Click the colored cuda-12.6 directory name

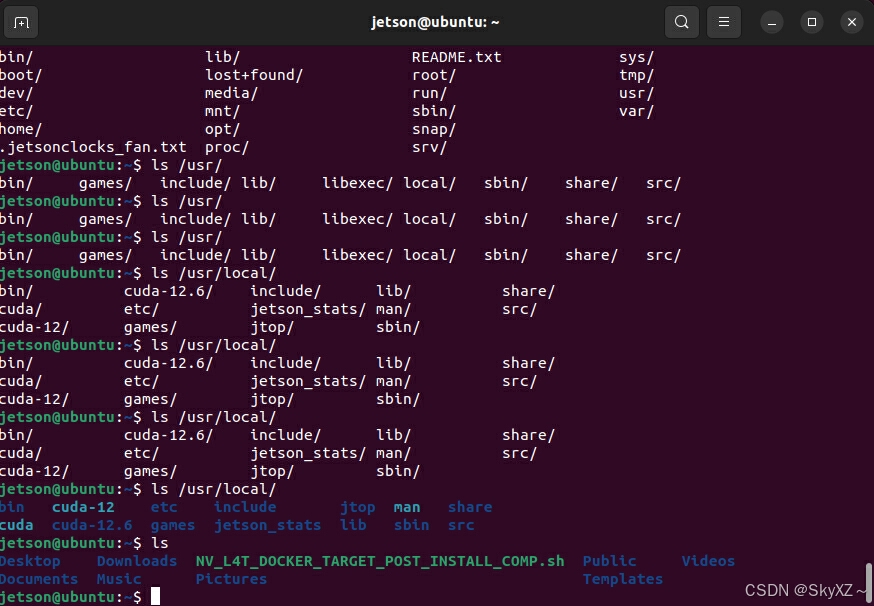point(92,525)
